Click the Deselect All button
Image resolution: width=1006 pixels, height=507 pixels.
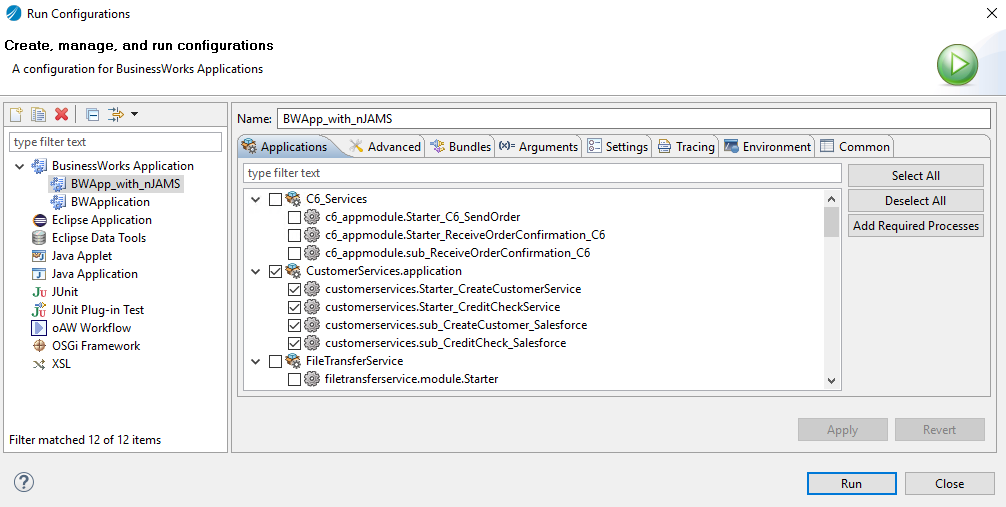coord(916,201)
